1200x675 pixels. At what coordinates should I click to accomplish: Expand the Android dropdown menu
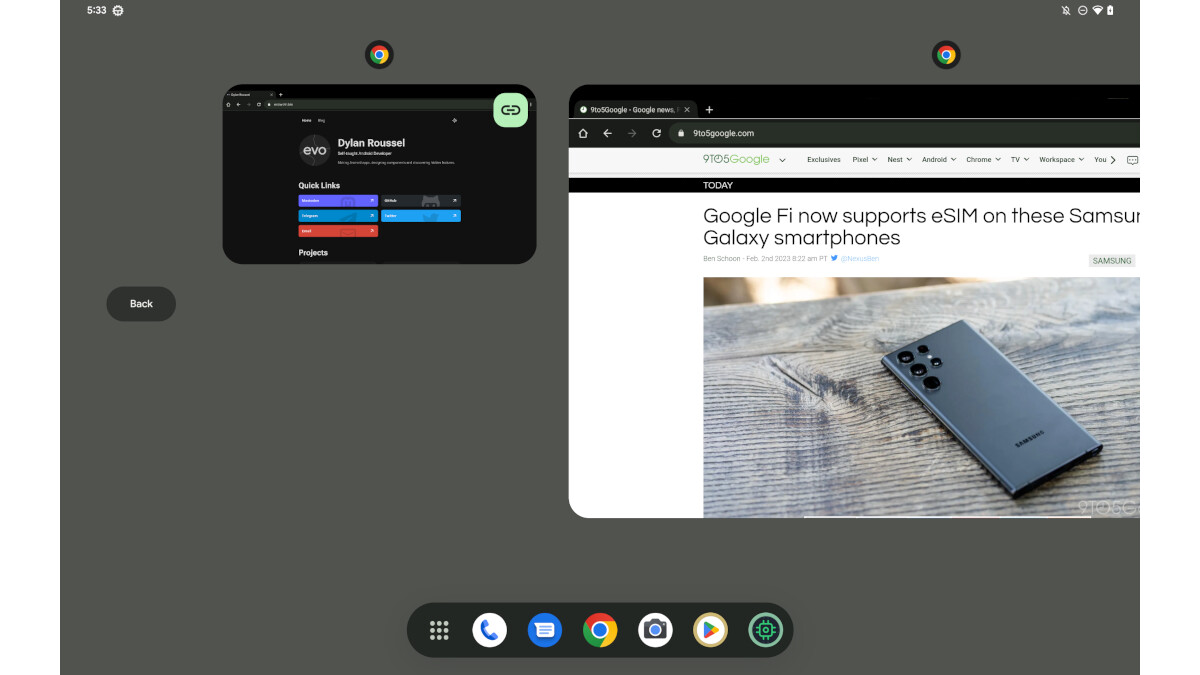pos(938,160)
